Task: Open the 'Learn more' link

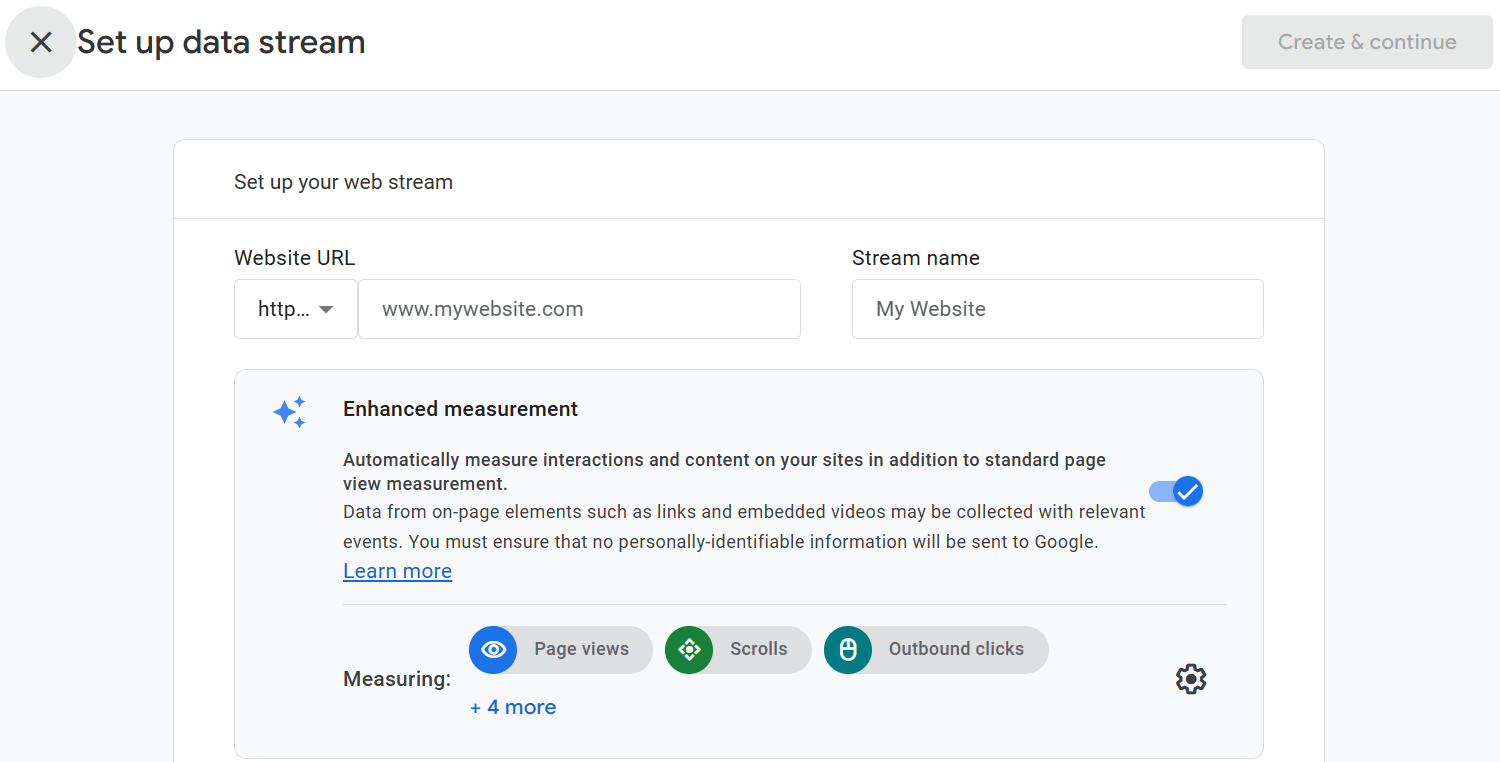Action: 397,571
